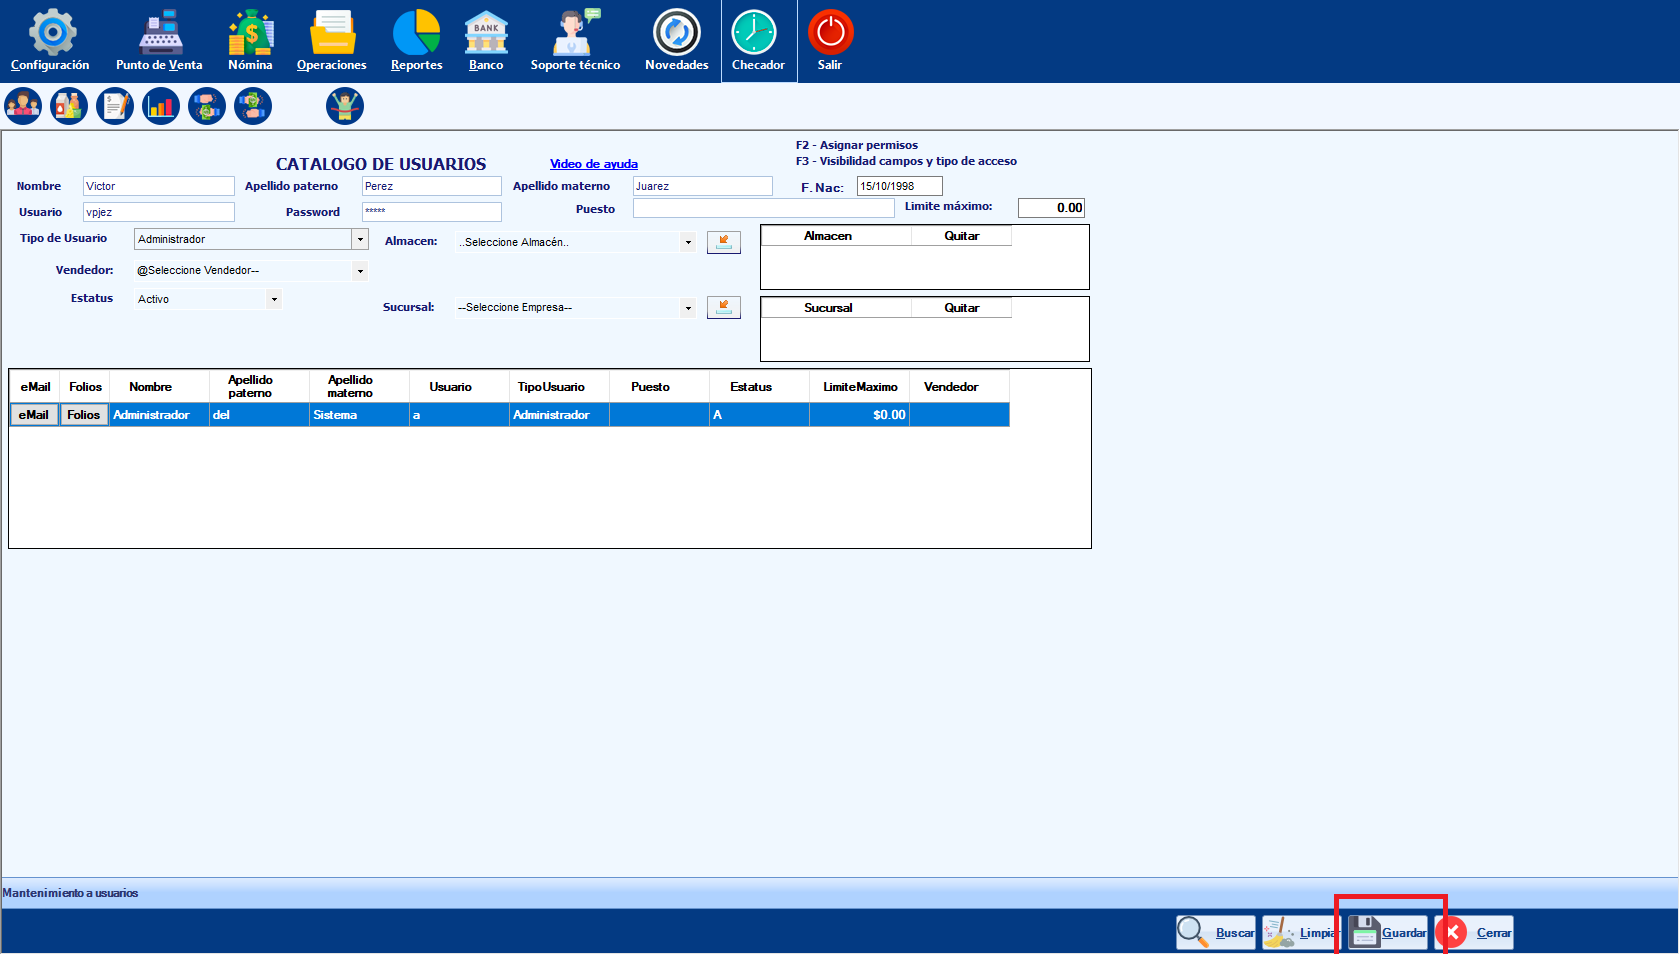Click the Apellido paterno field

click(432, 186)
